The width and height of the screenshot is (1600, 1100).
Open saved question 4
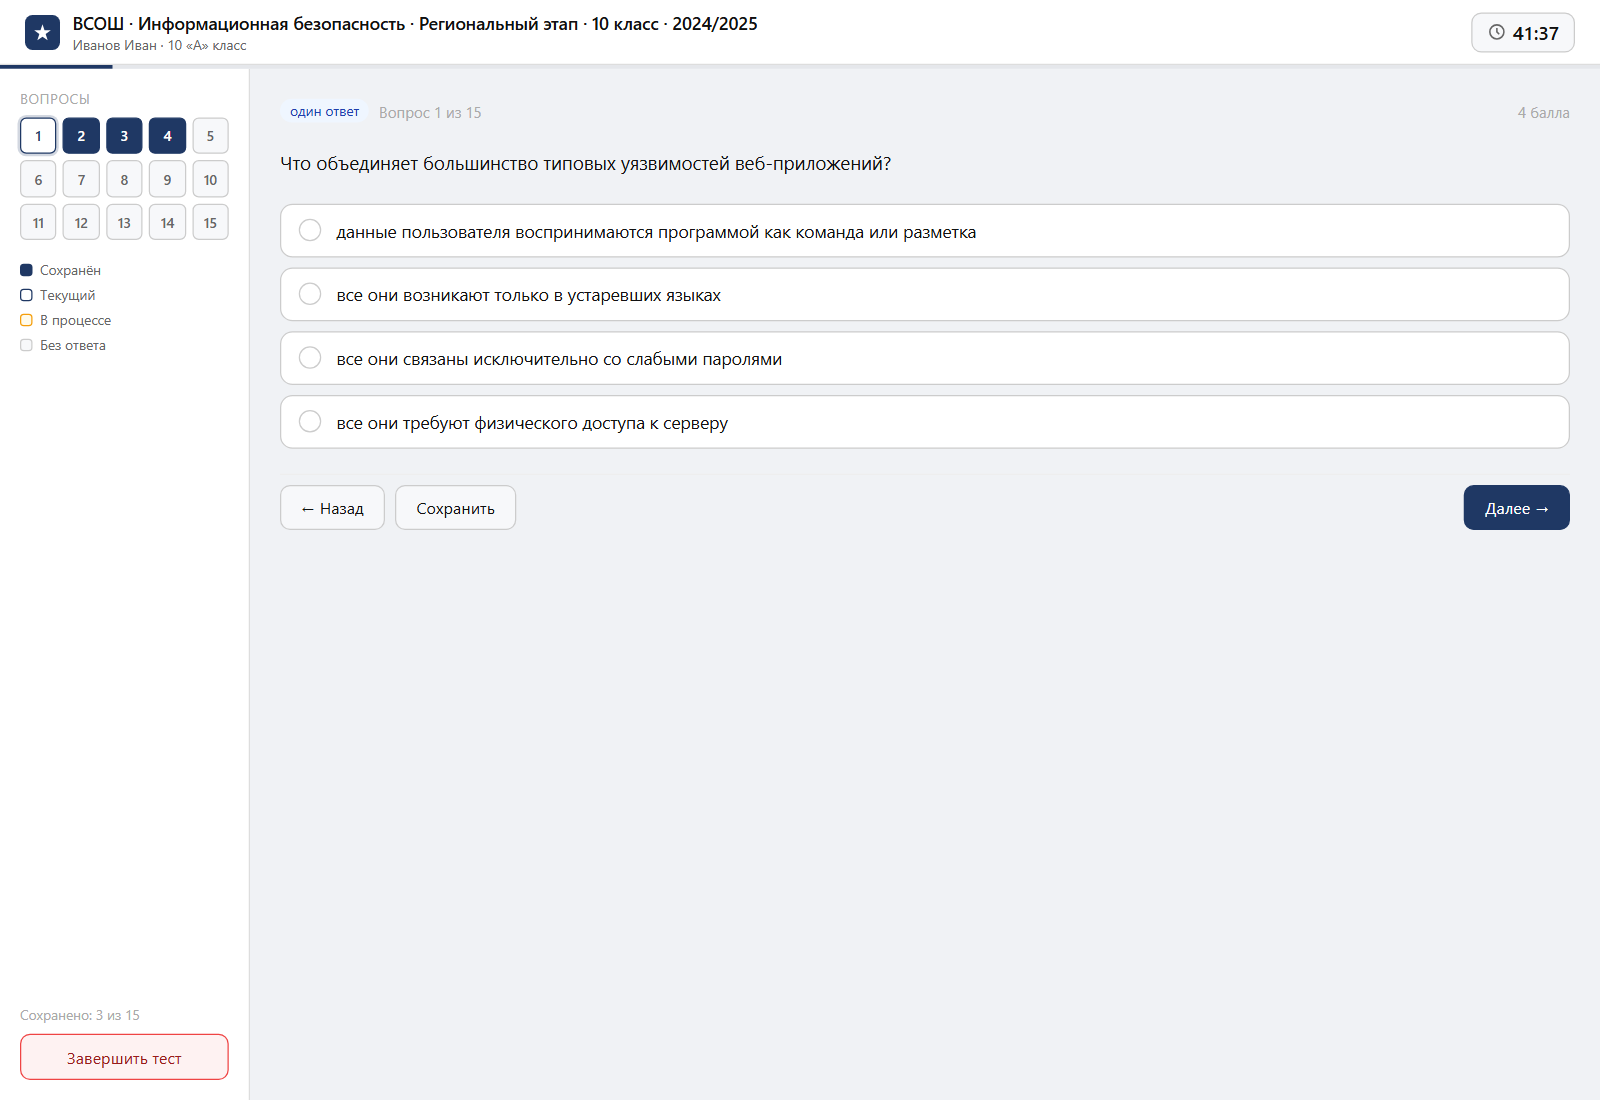(167, 136)
